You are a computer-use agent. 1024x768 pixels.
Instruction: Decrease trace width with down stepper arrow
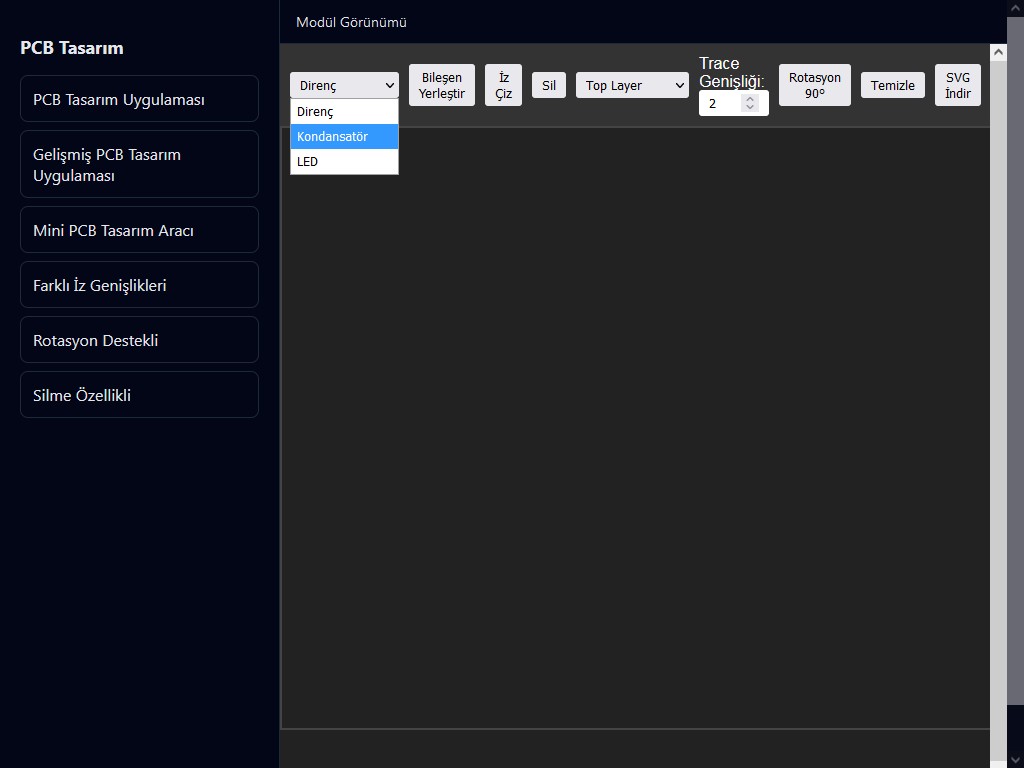tap(750, 107)
